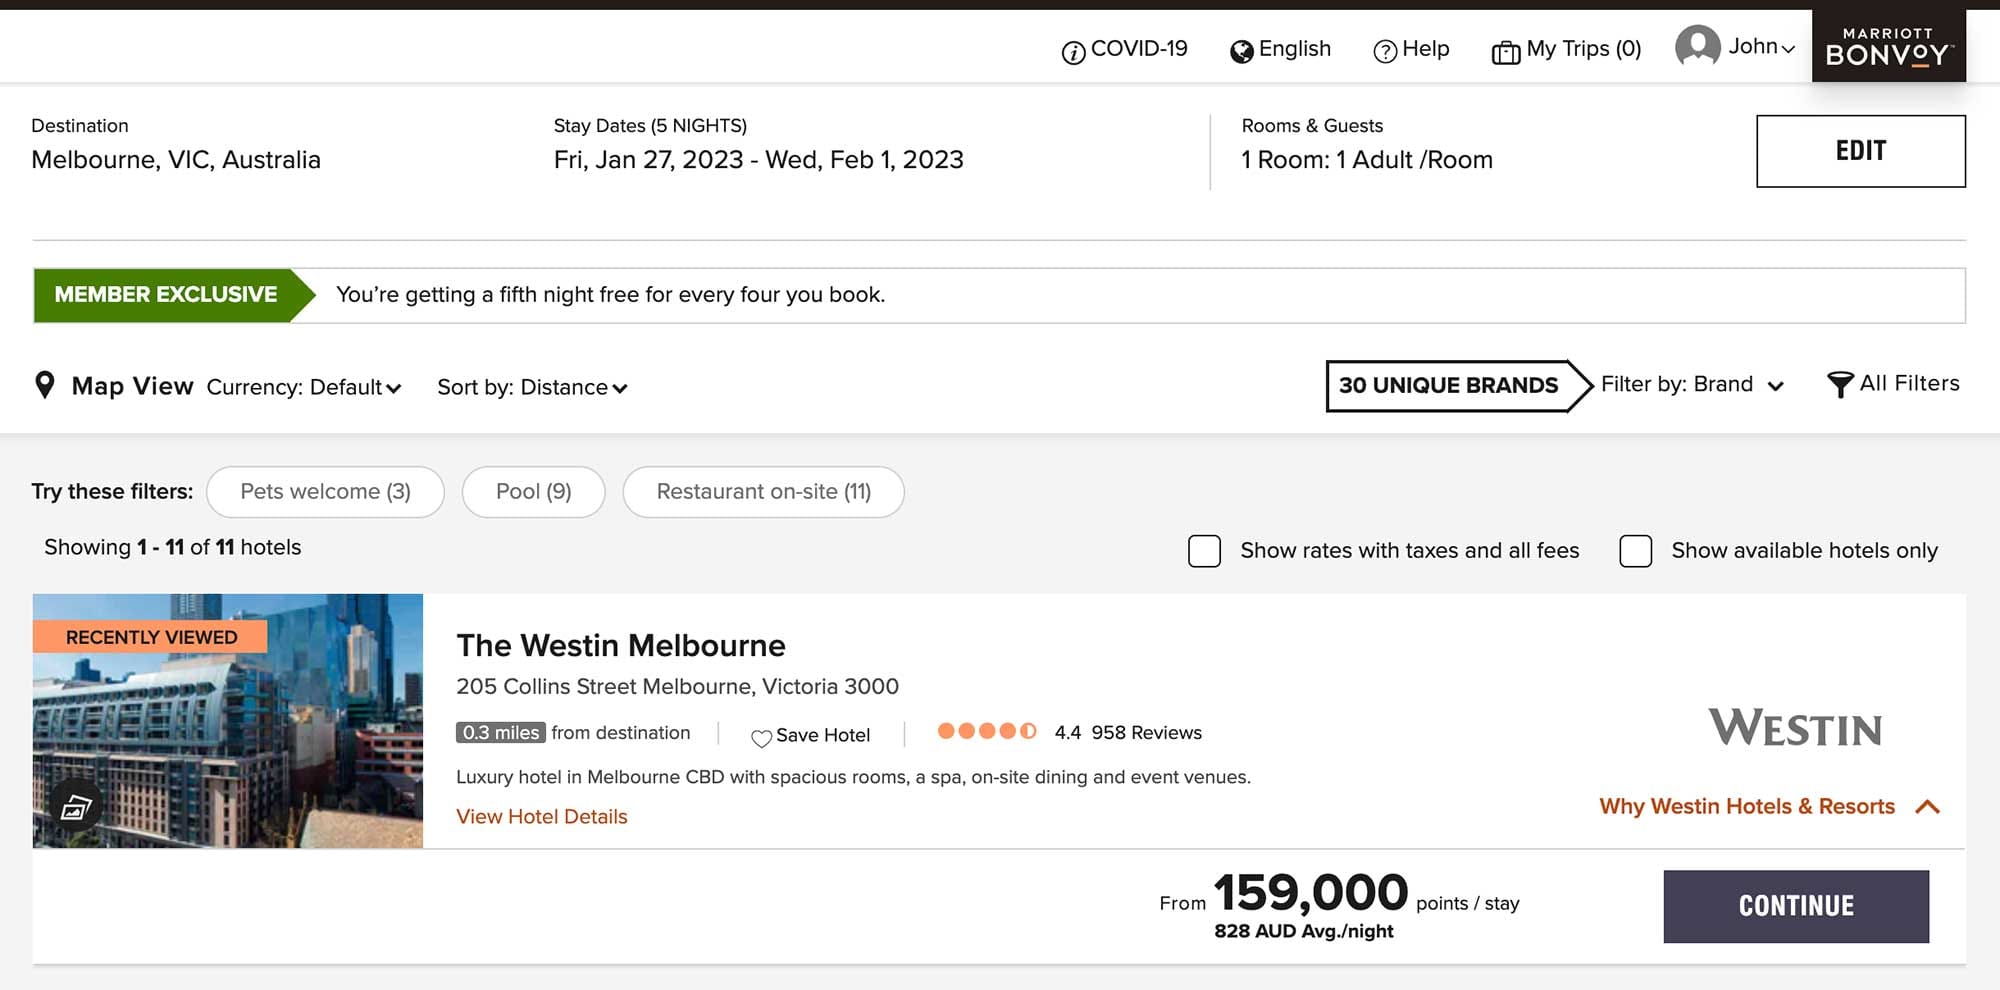Click the Marriott Bonvoy logo
The width and height of the screenshot is (2000, 990).
(x=1889, y=44)
